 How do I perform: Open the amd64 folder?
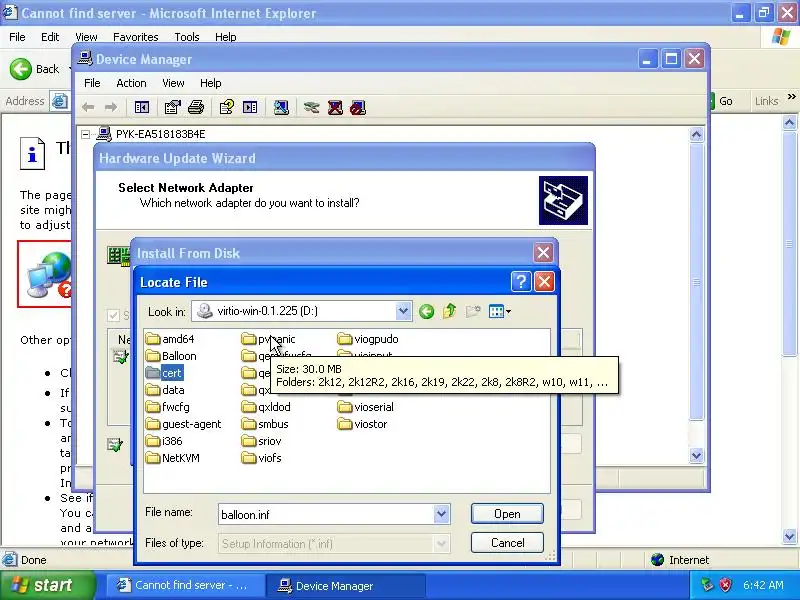pyautogui.click(x=170, y=339)
